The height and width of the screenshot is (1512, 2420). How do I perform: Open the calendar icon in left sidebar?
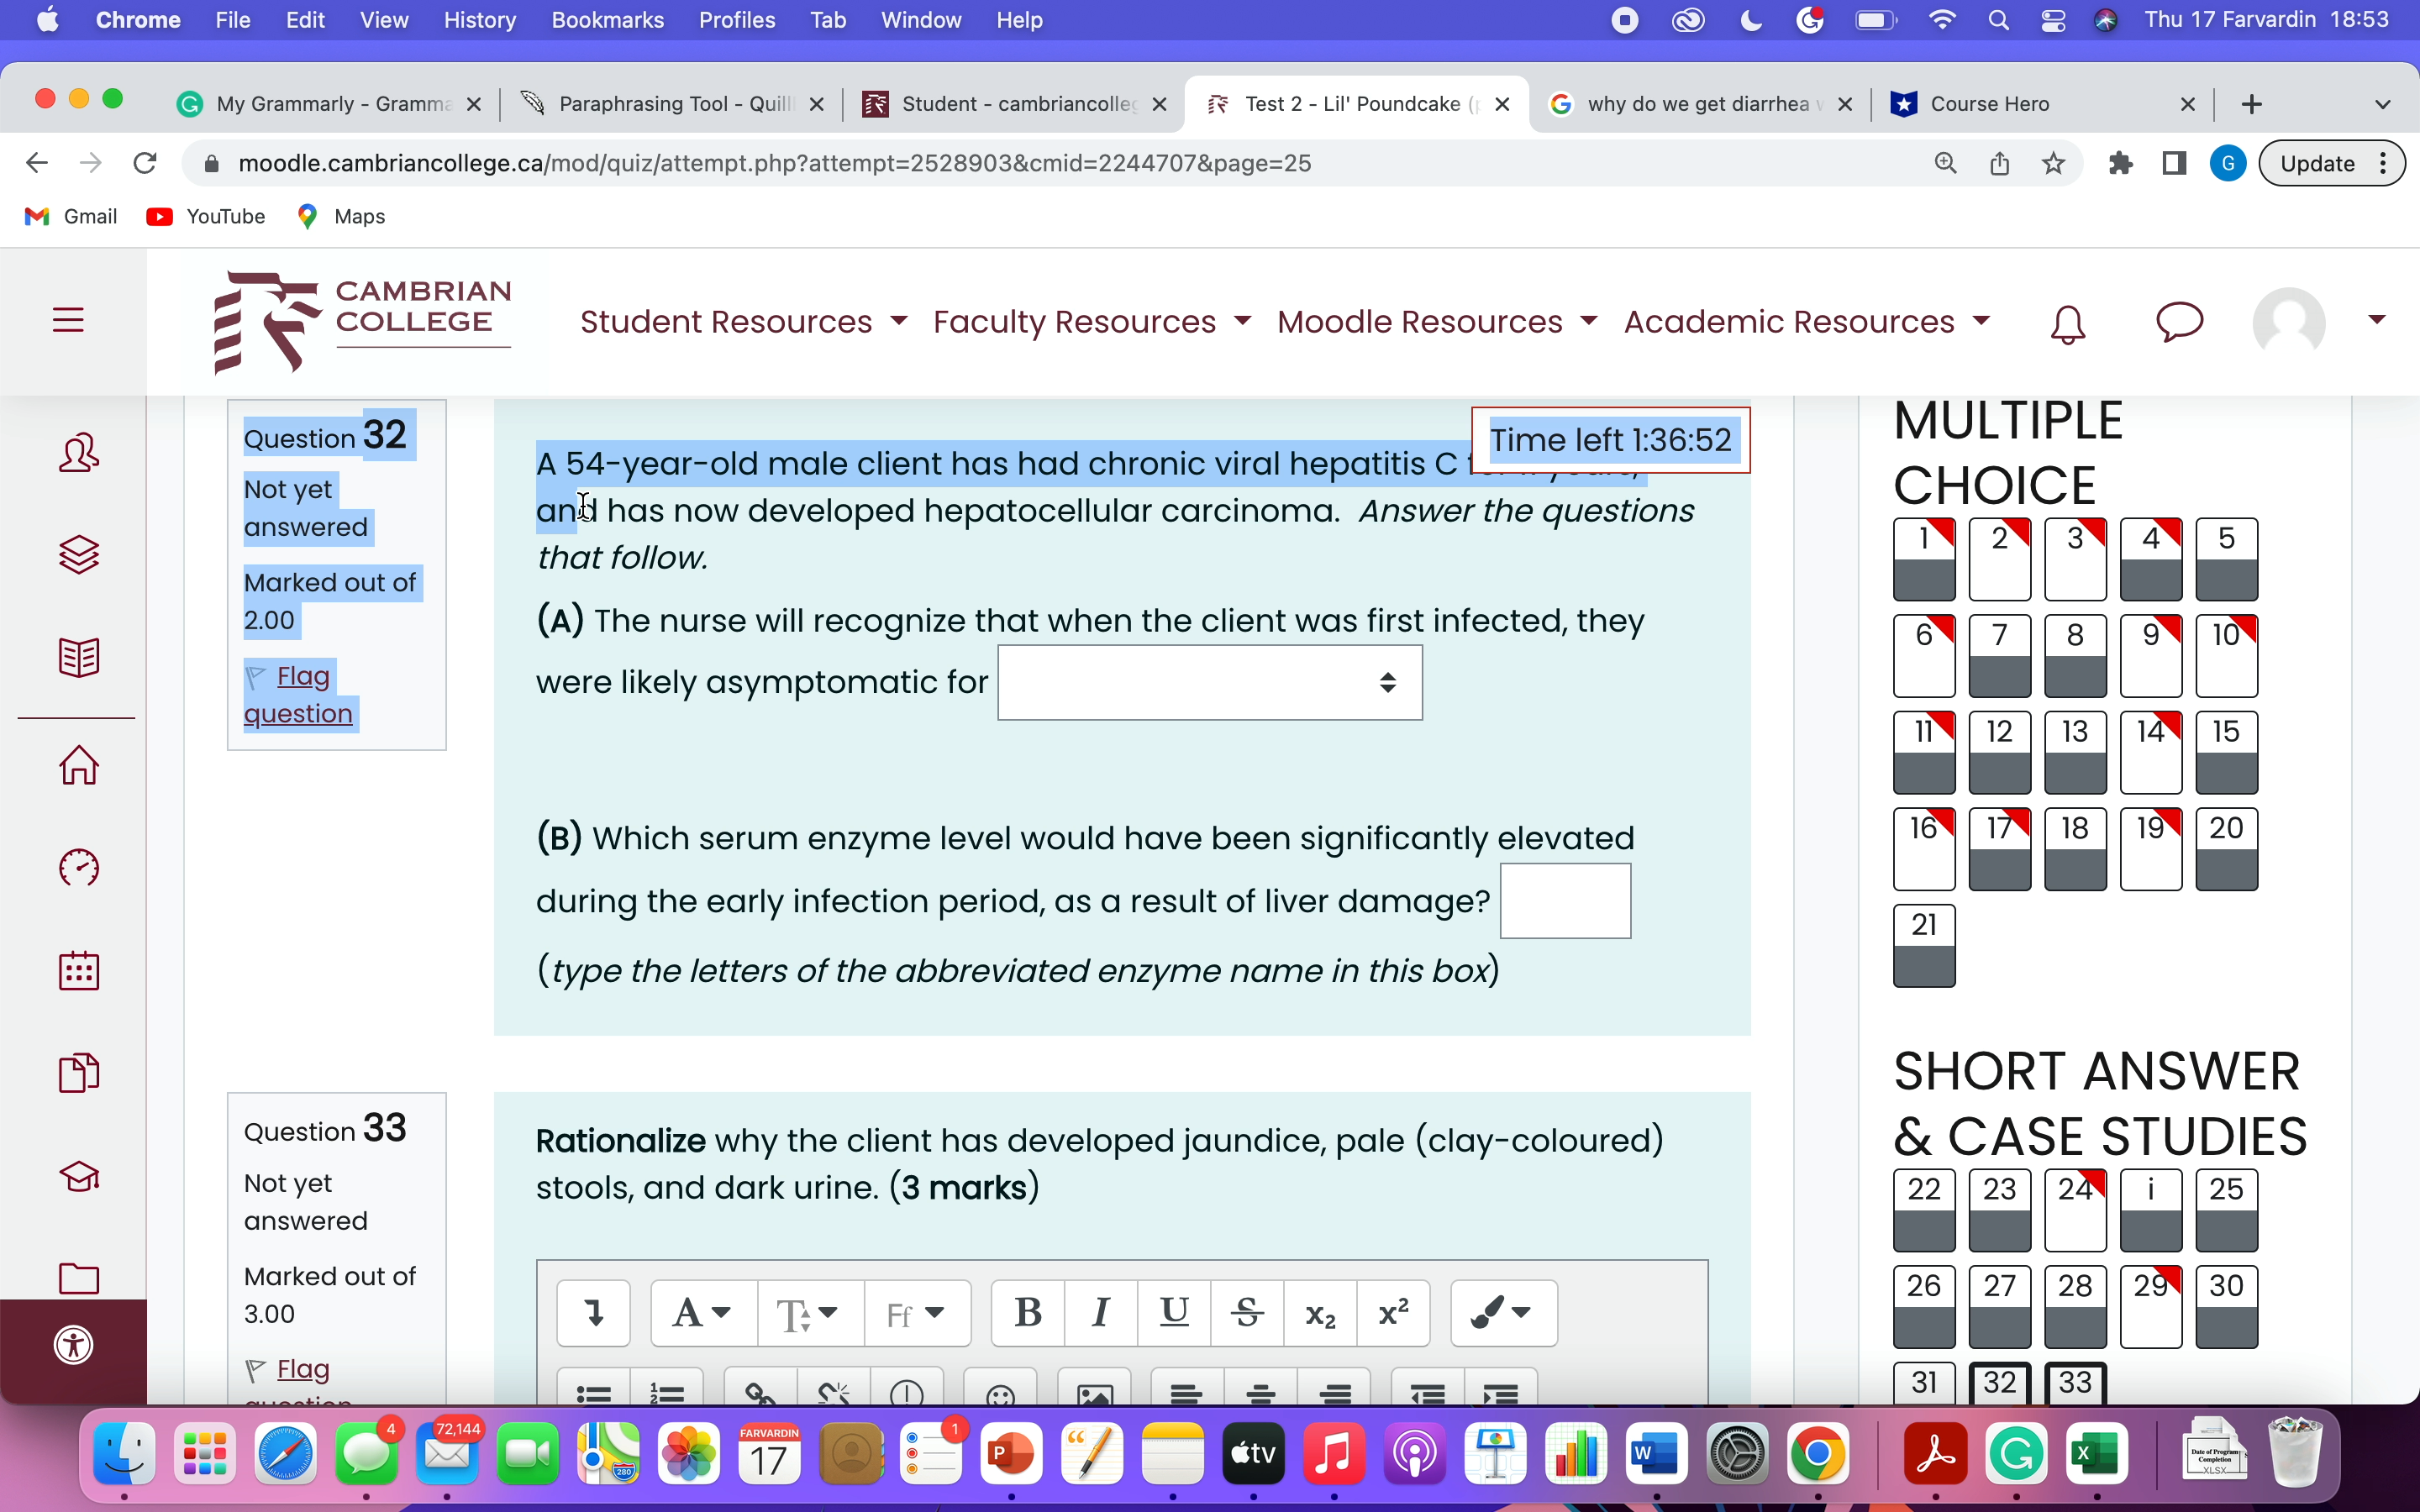pos(79,970)
